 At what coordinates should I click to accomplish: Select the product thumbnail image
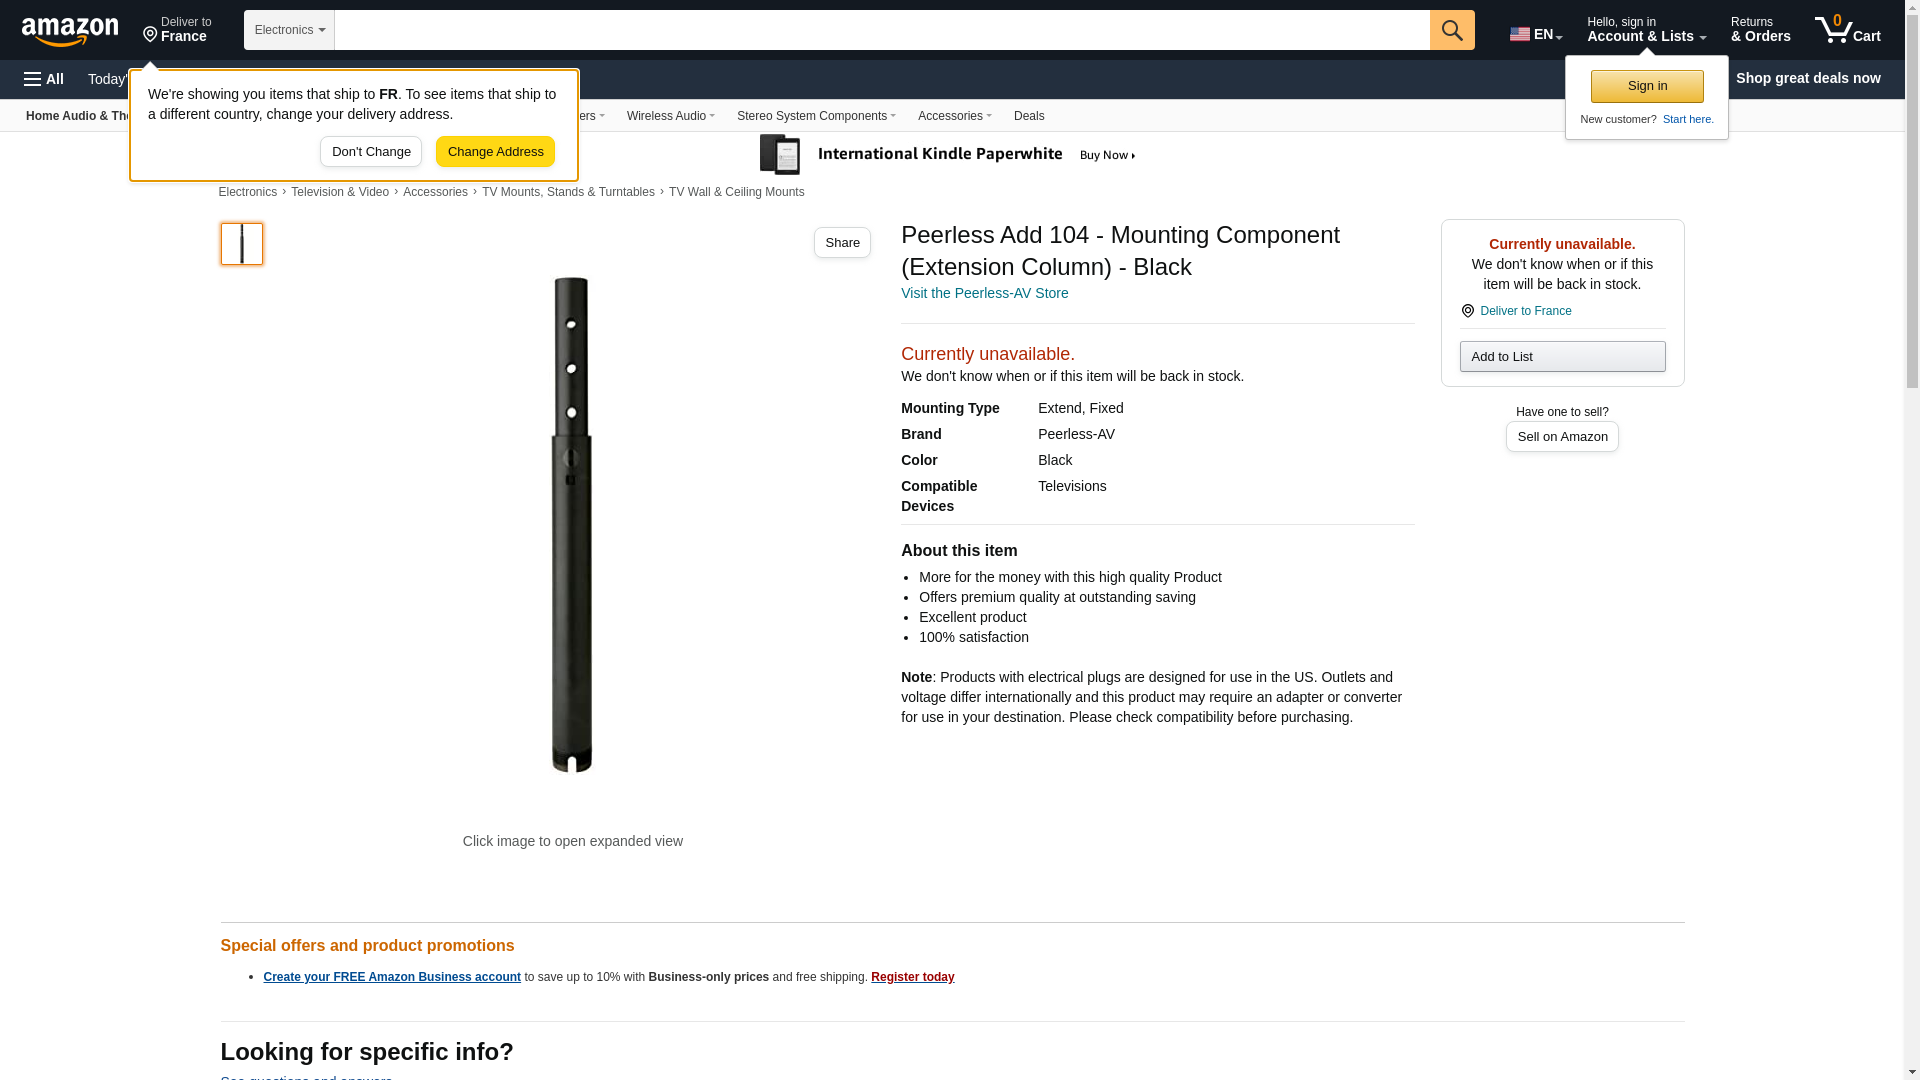pyautogui.click(x=242, y=244)
